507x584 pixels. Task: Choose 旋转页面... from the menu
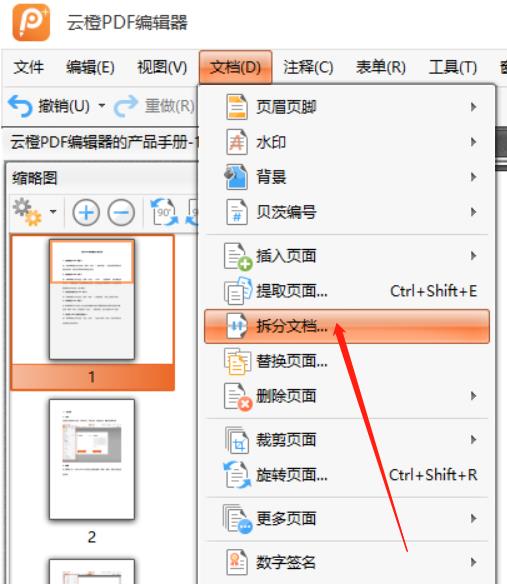pyautogui.click(x=347, y=475)
